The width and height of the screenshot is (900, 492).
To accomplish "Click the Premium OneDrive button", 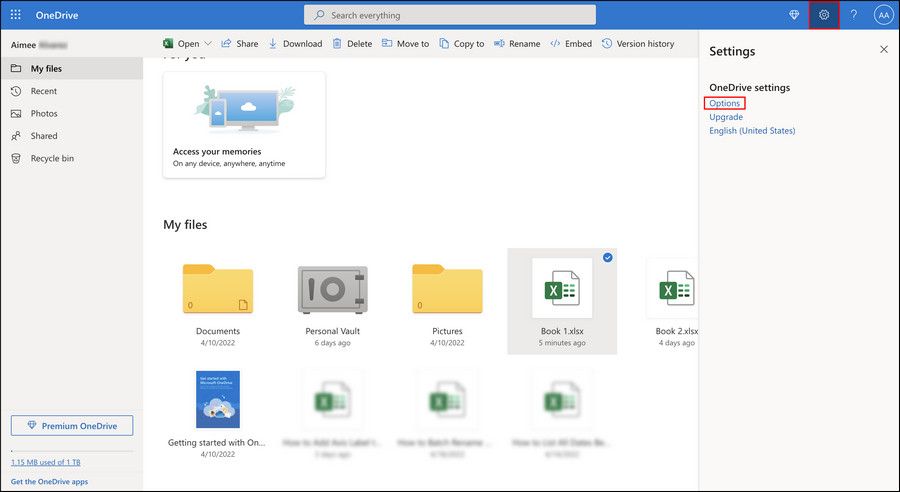I will point(72,425).
